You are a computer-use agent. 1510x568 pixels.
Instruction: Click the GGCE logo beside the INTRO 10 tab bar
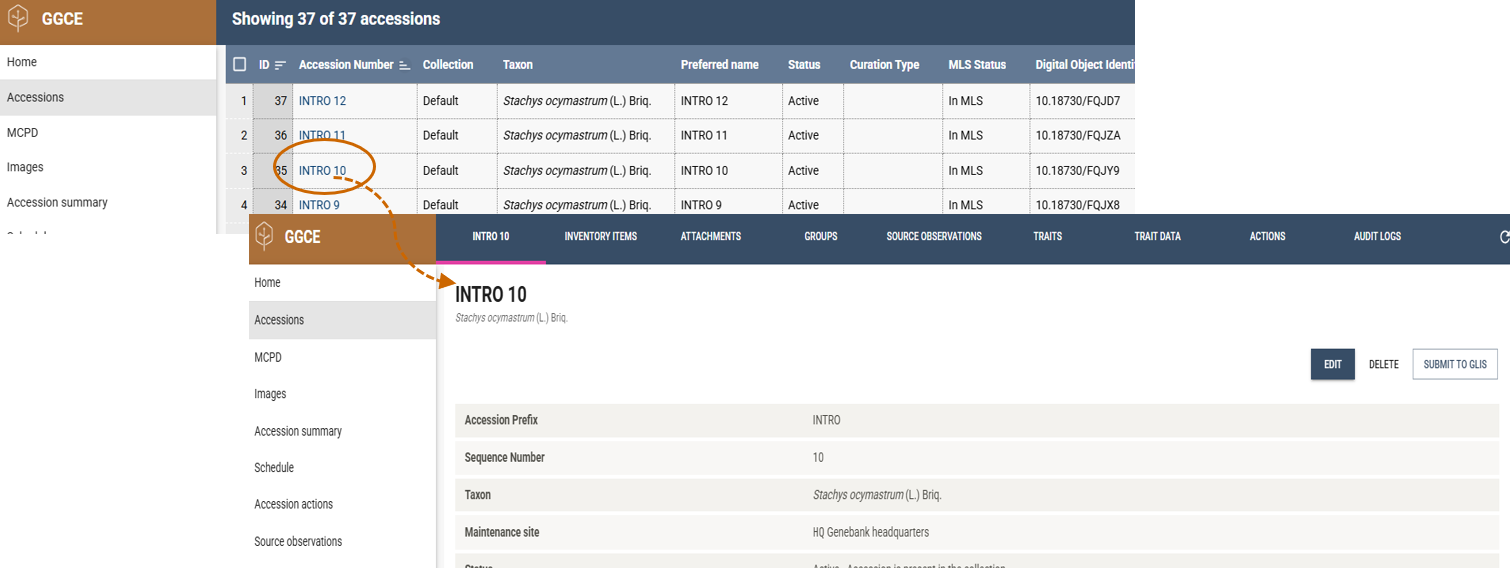pos(265,237)
